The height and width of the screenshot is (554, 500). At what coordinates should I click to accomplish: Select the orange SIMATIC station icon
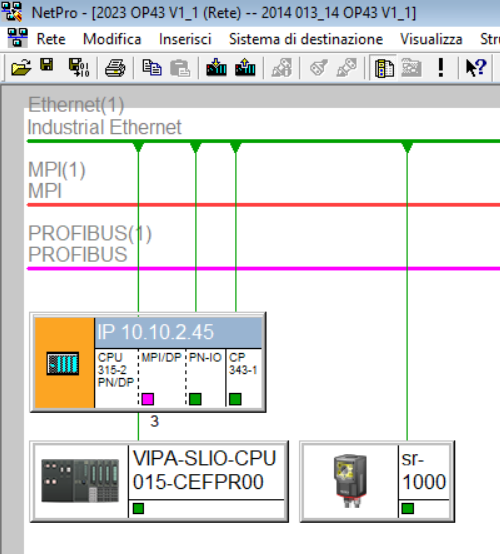(x=64, y=363)
